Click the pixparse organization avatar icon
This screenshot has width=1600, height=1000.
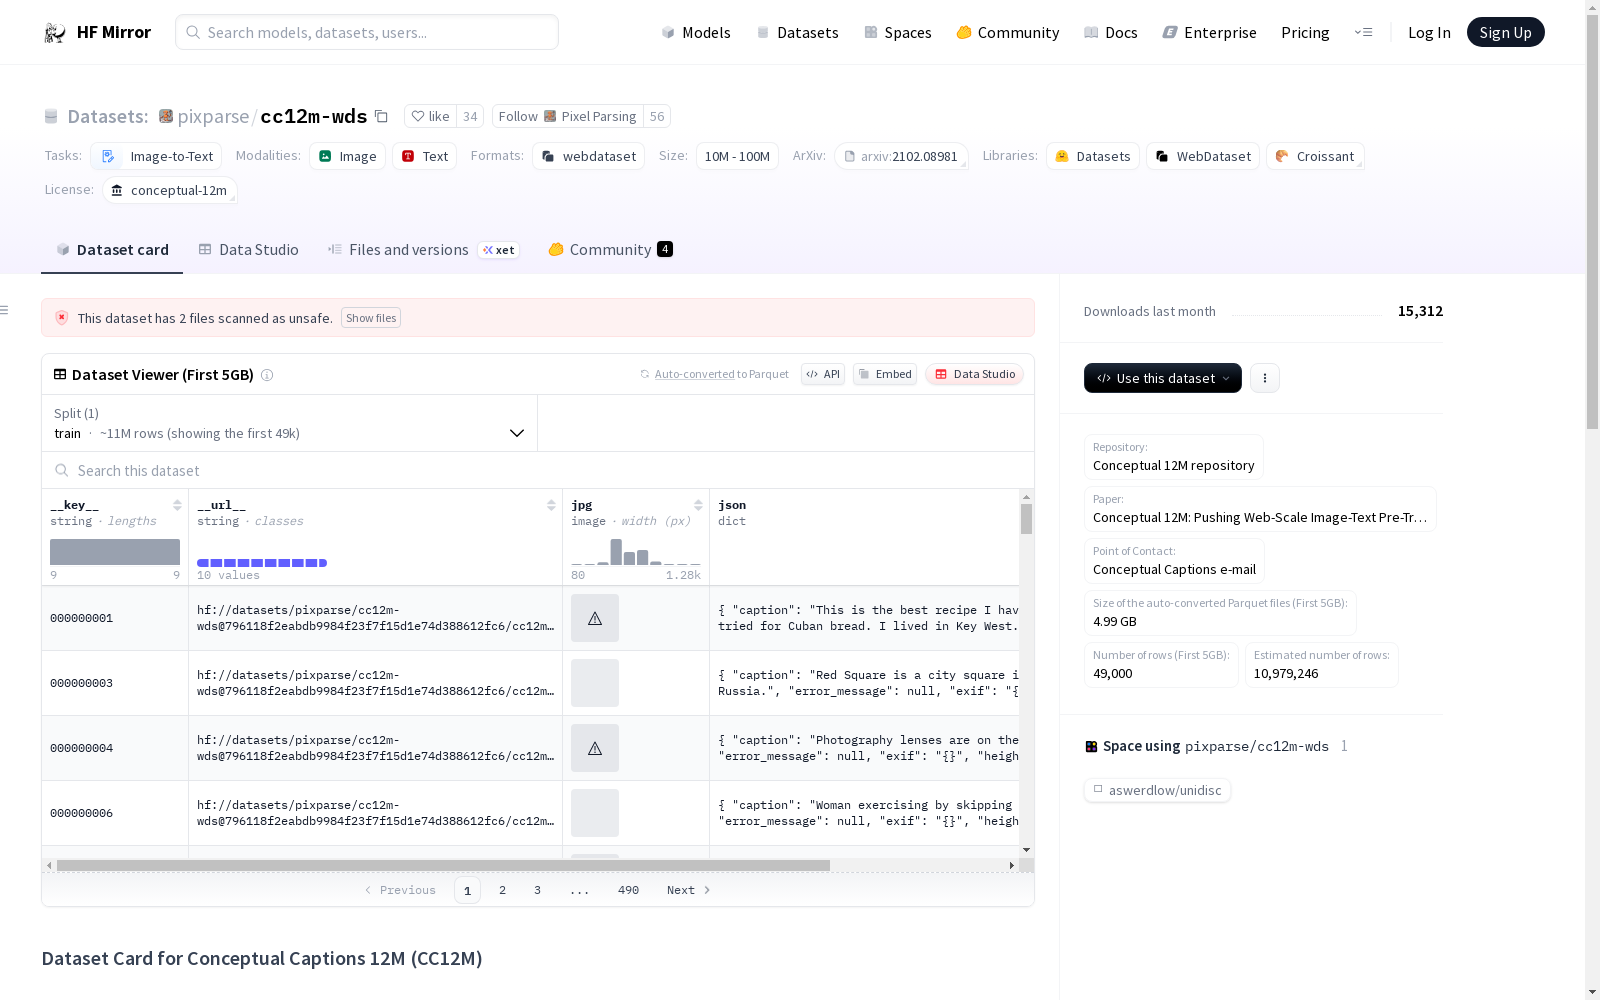pyautogui.click(x=166, y=116)
